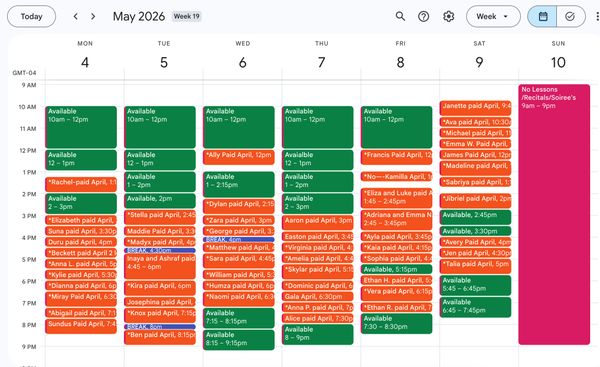Open No Lessons Recitals Sunday event
The height and width of the screenshot is (367, 600).
tap(554, 214)
